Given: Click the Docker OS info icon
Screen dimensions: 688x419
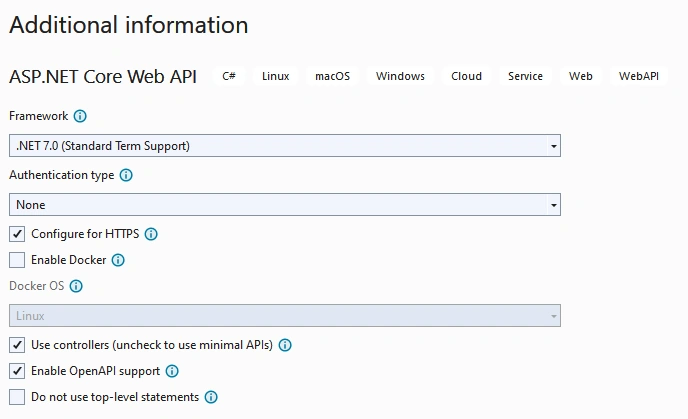Looking at the screenshot, I should pyautogui.click(x=76, y=286).
